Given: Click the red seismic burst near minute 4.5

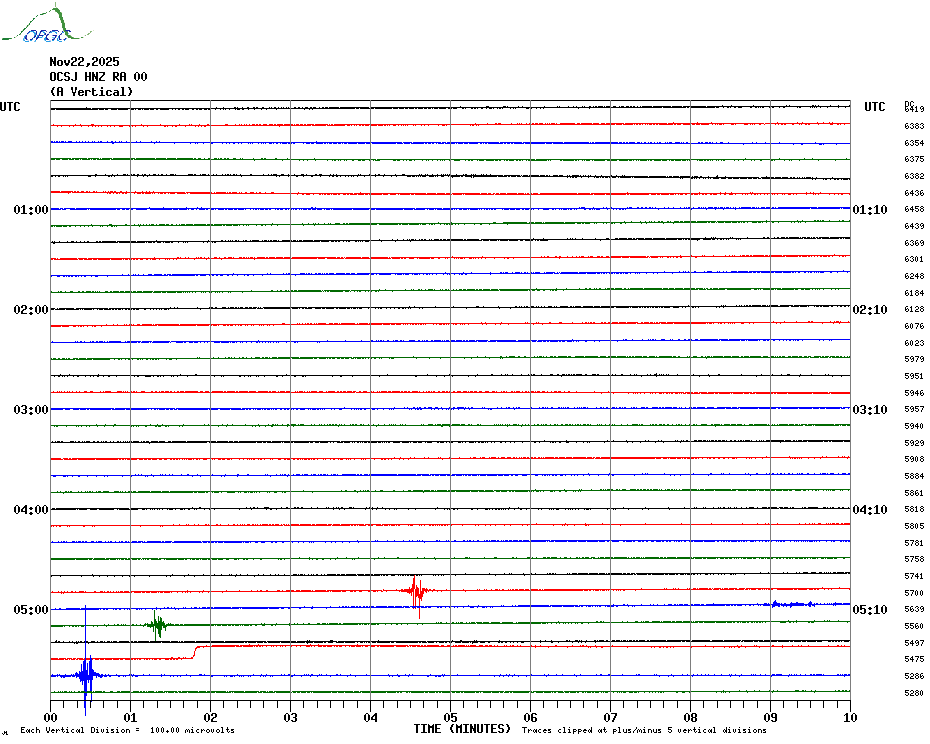Looking at the screenshot, I should [x=415, y=591].
